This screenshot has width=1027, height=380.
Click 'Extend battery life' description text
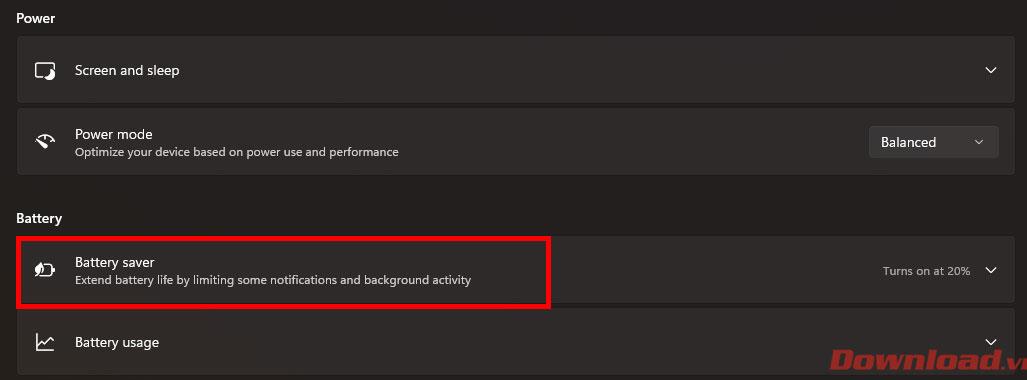tap(272, 280)
